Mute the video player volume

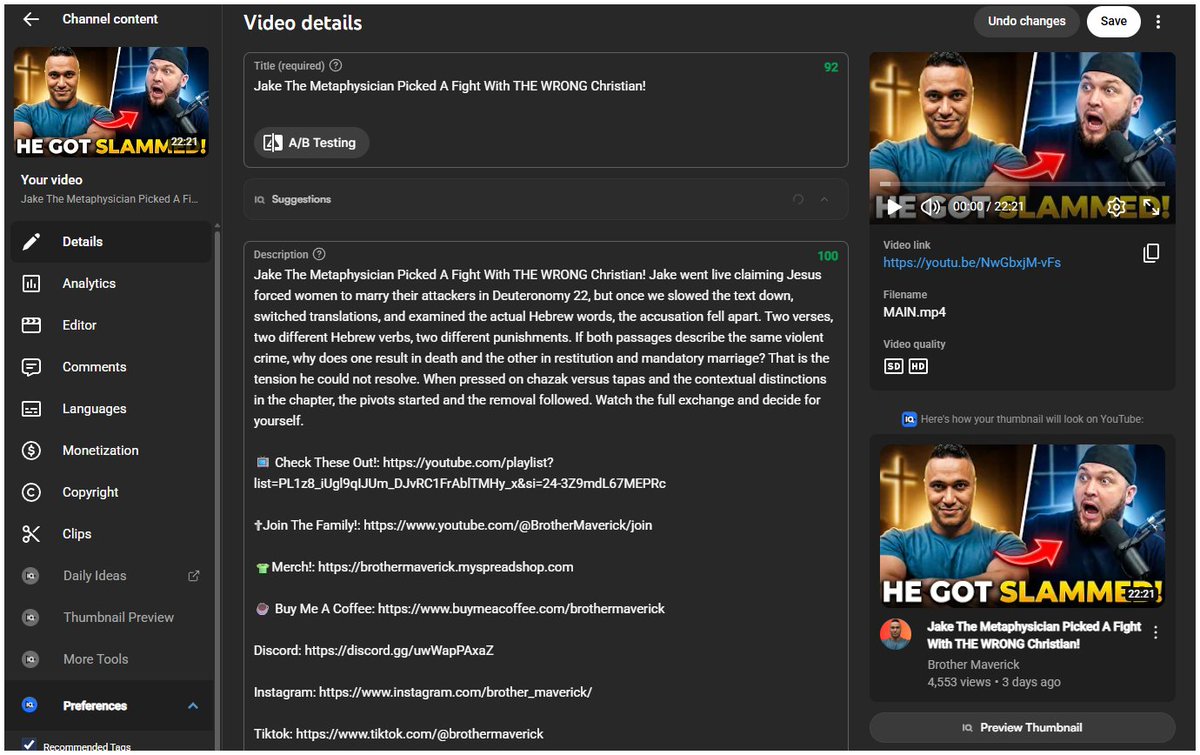click(x=931, y=207)
